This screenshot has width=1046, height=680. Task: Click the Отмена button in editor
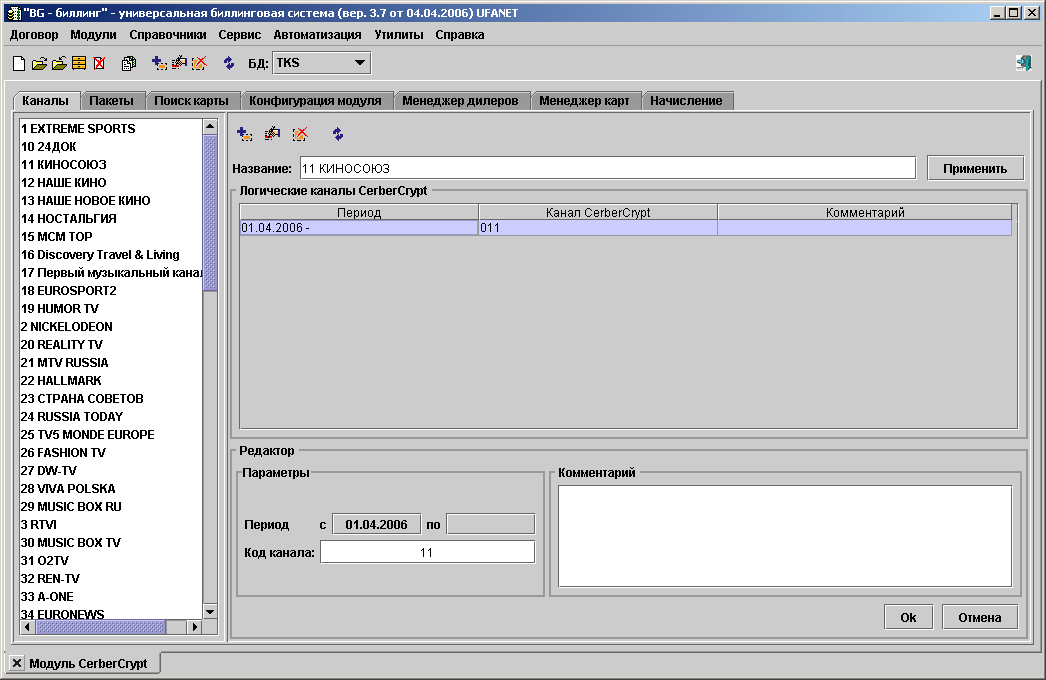pos(979,617)
